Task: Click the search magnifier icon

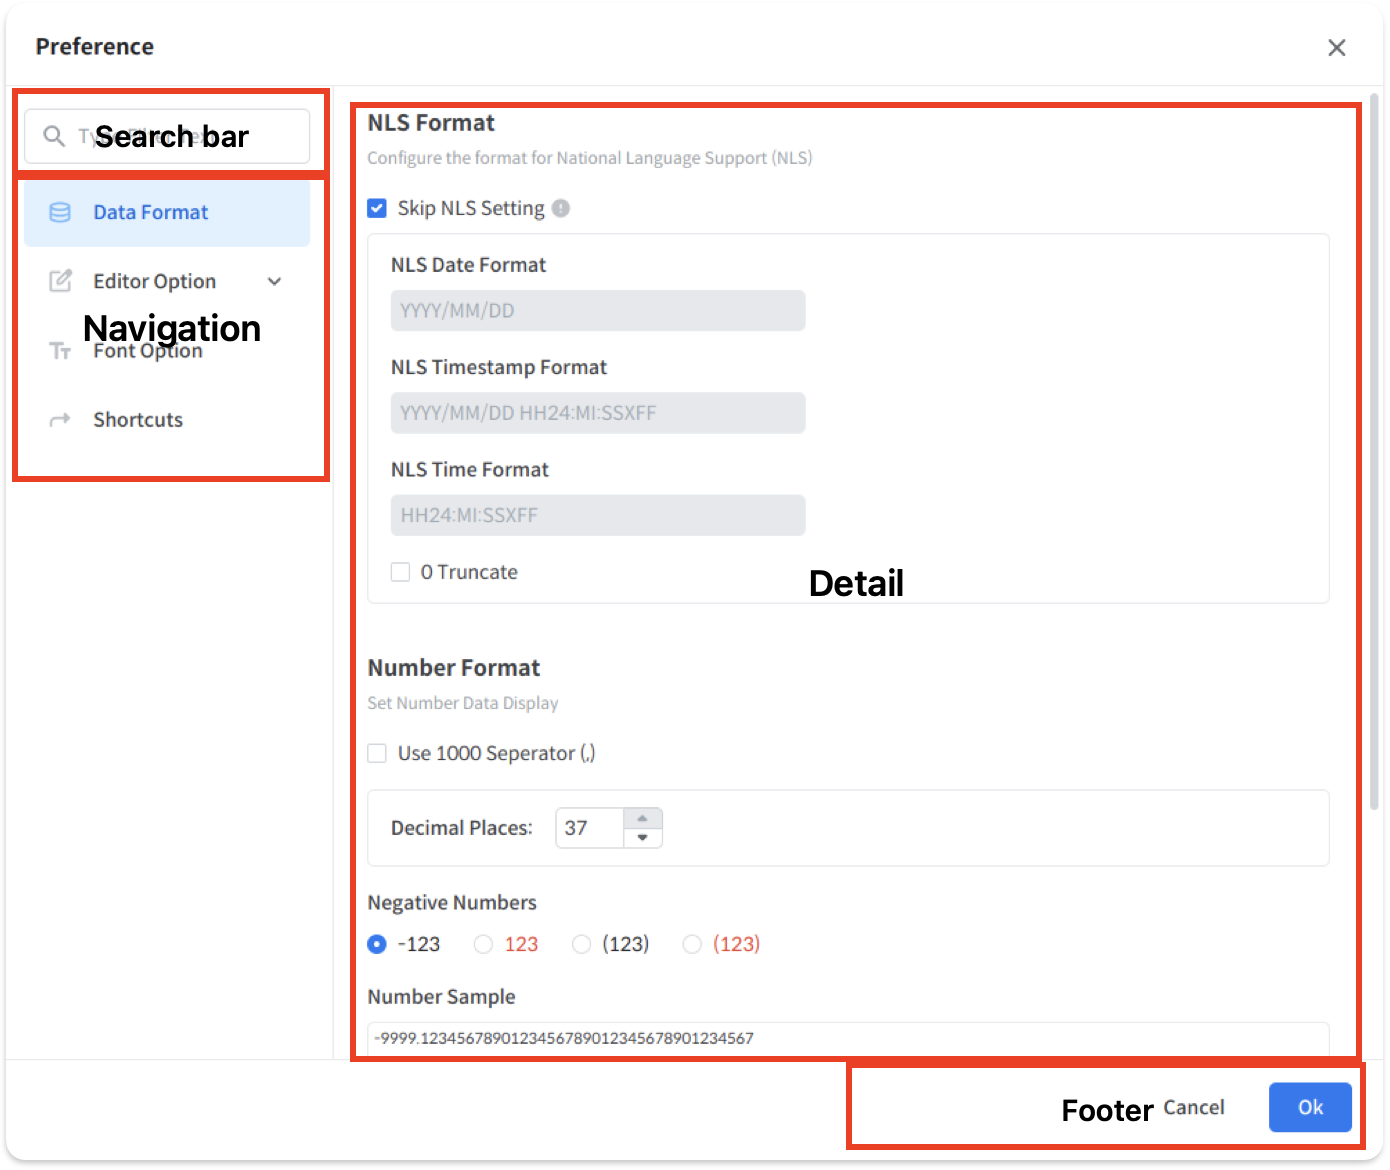Action: 54,136
